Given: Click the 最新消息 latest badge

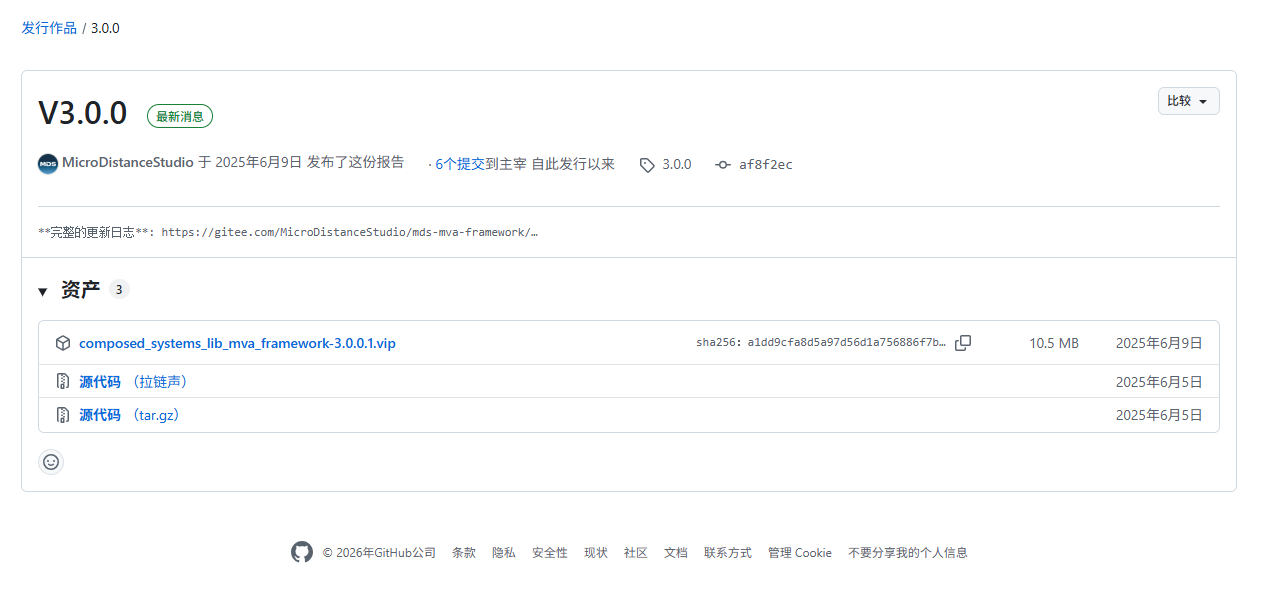Looking at the screenshot, I should [x=180, y=116].
